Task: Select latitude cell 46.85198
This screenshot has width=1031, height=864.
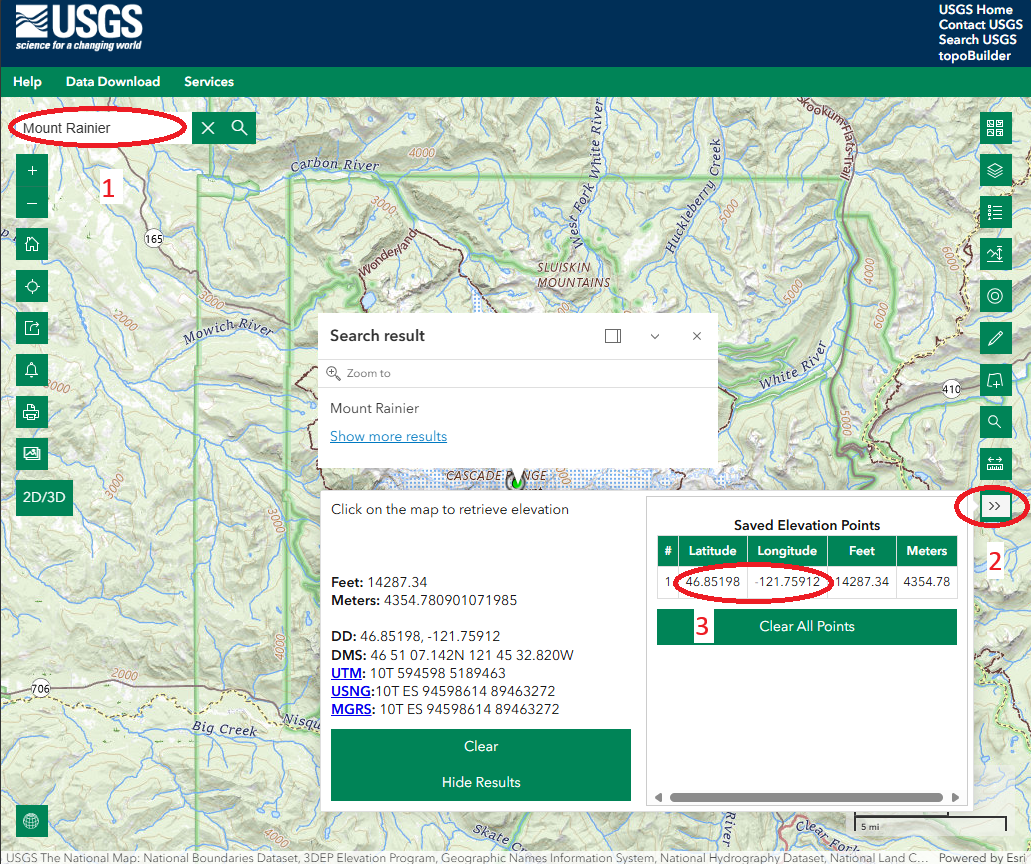Action: (x=713, y=582)
